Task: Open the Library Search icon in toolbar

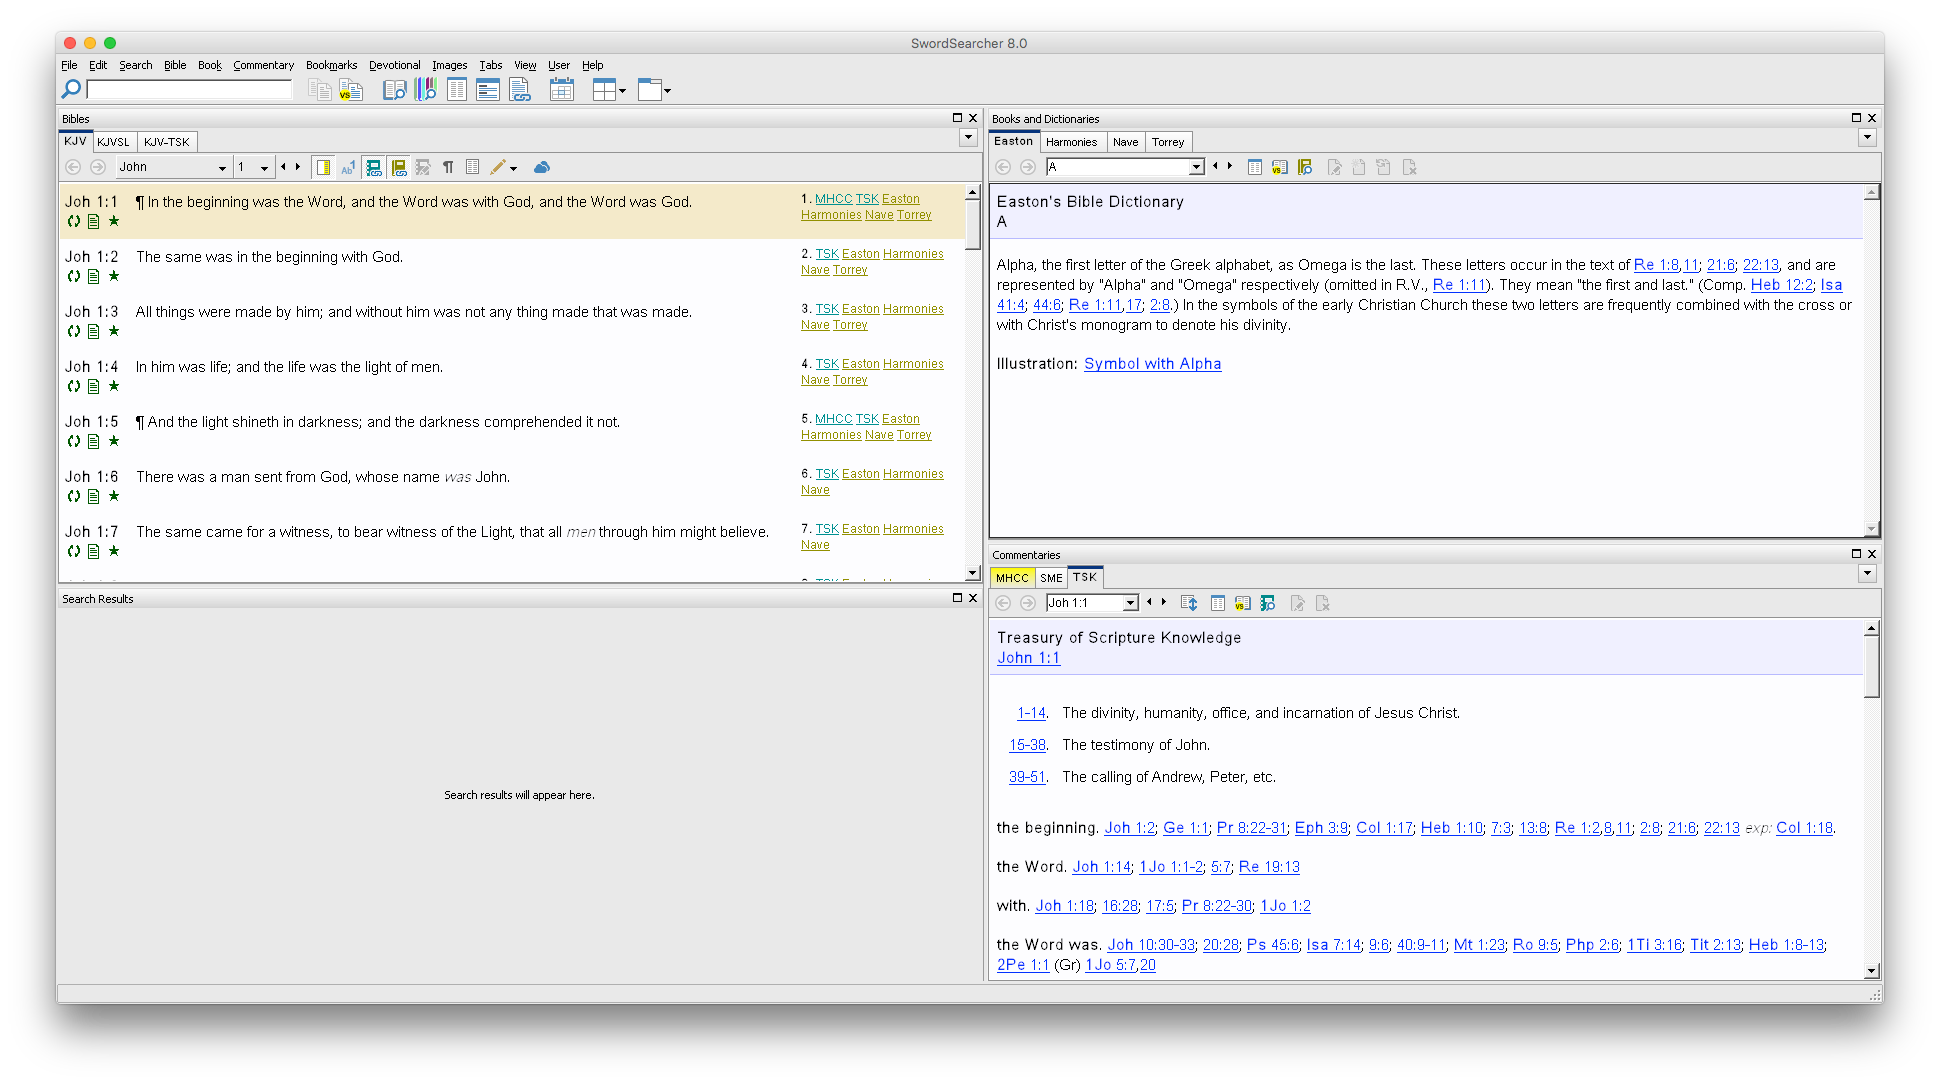Action: click(x=426, y=89)
